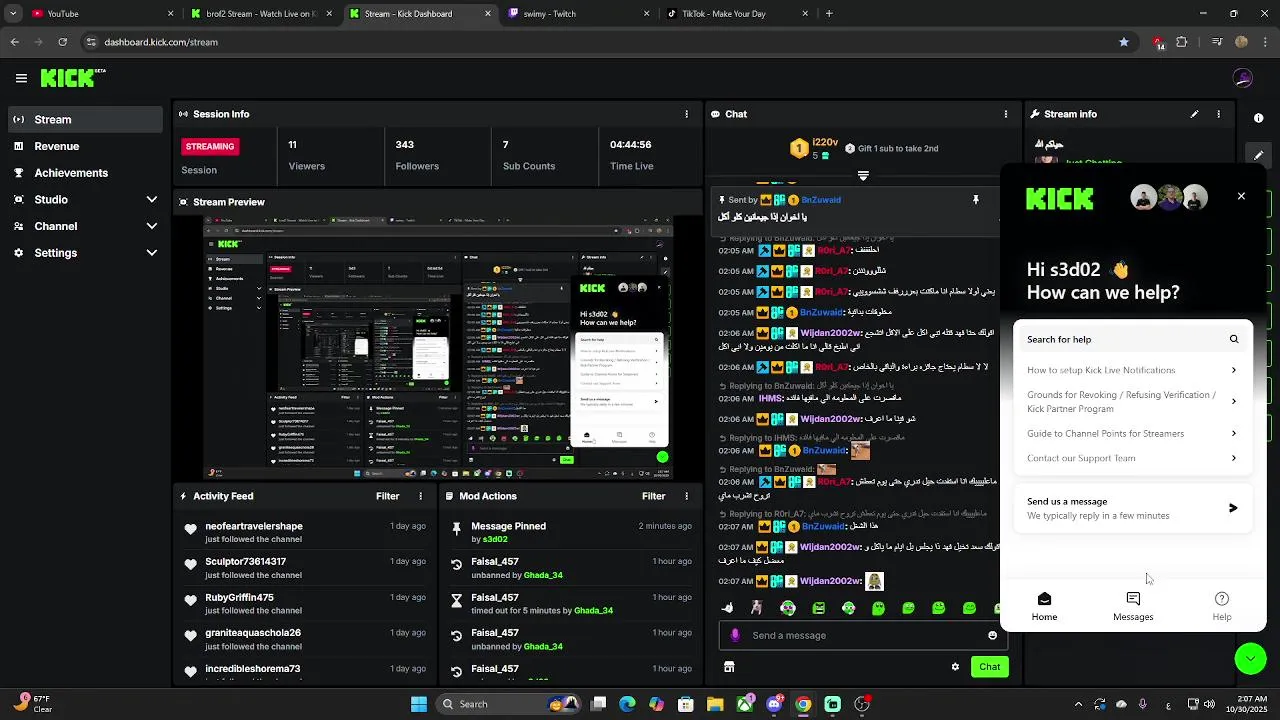This screenshot has width=1280, height=720.
Task: Open Stream info three-dot menu
Action: point(1218,114)
